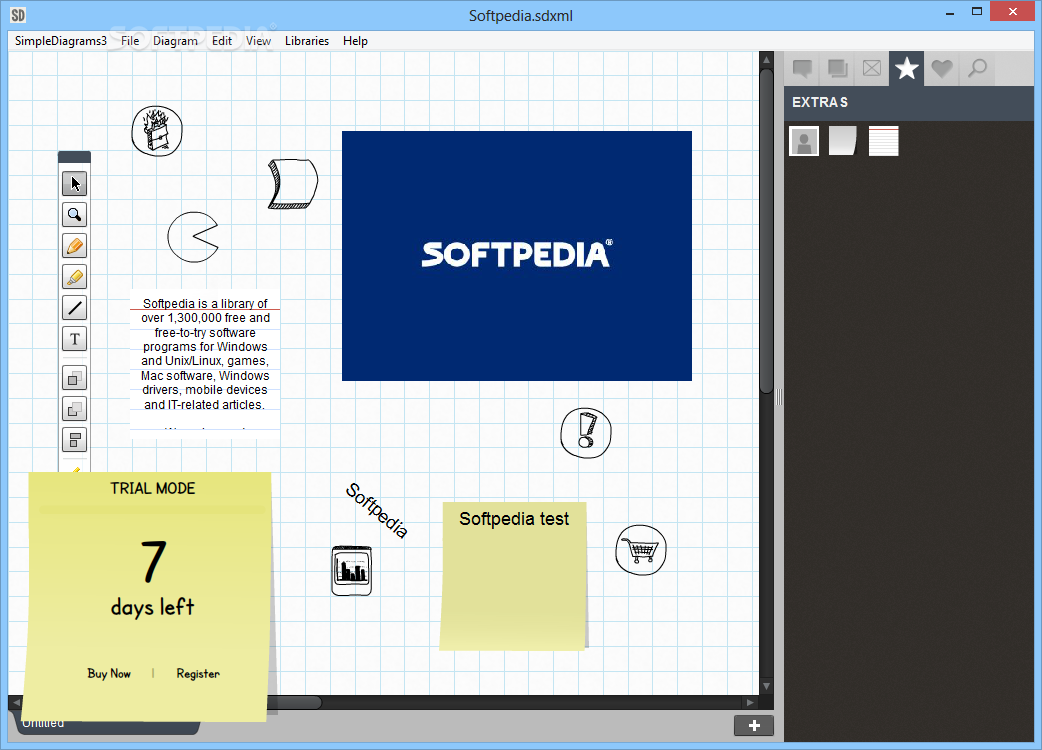Select the magnifier zoom tool
Image resolution: width=1042 pixels, height=750 pixels.
click(74, 215)
